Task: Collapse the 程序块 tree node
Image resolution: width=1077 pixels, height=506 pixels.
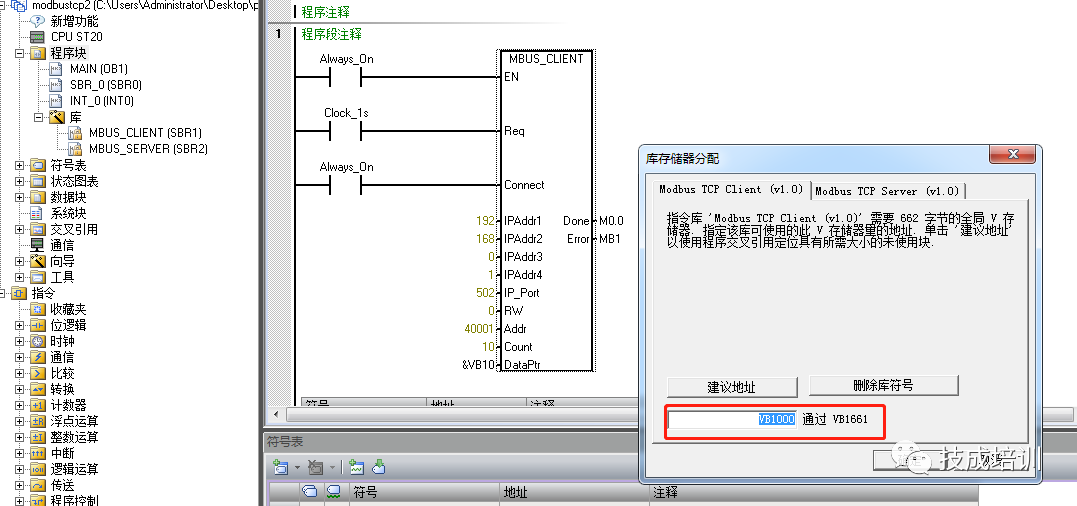Action: [19, 53]
